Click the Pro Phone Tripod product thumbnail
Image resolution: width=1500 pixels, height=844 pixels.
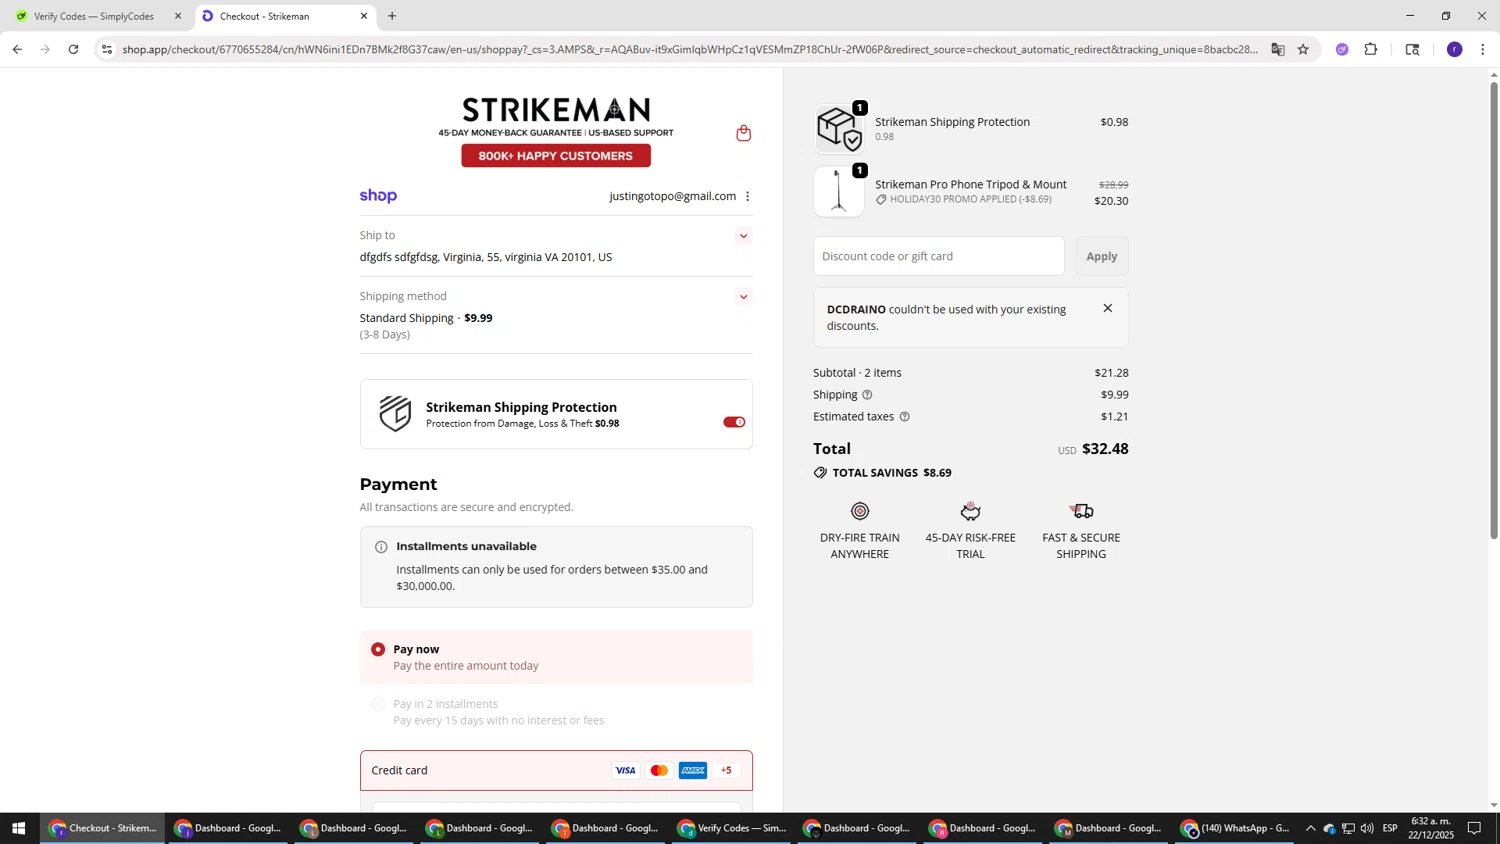coord(839,191)
